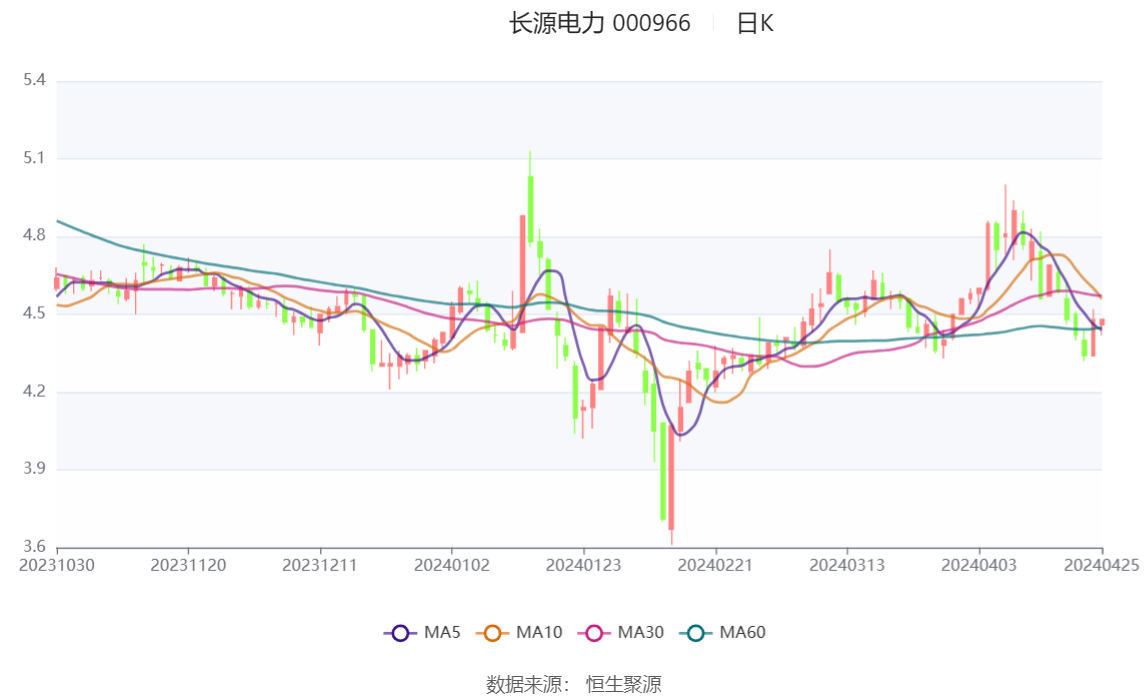Click the 4.5 y-axis label
The image size is (1148, 699).
34,313
